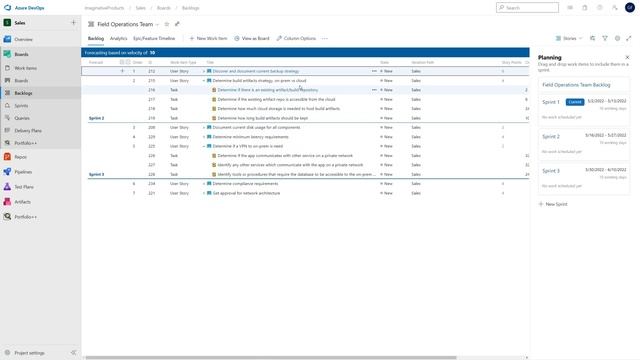This screenshot has height=360, width=640.
Task: Open Queries in the sidebar
Action: (22, 118)
